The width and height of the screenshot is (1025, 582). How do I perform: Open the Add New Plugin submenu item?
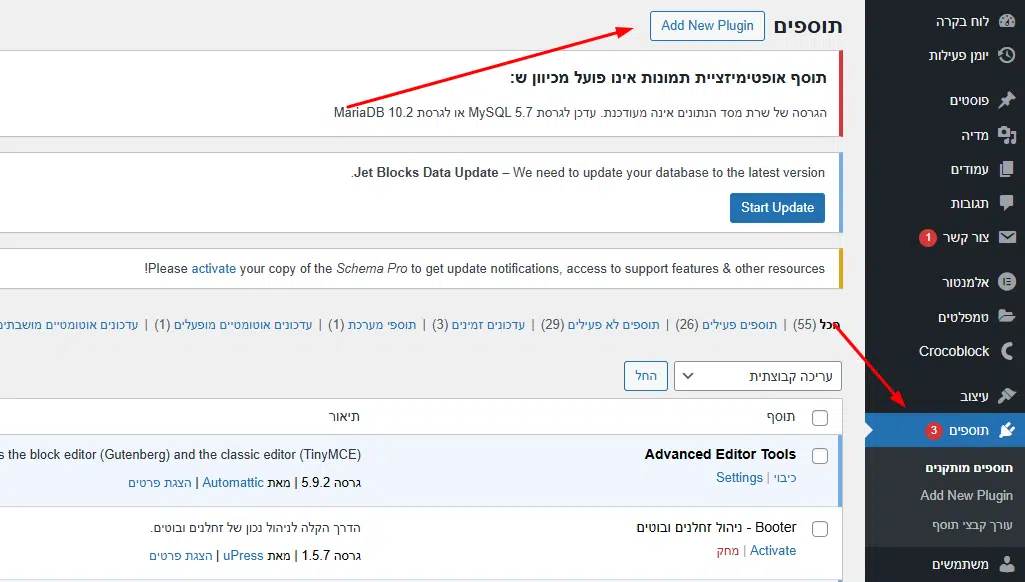(966, 495)
